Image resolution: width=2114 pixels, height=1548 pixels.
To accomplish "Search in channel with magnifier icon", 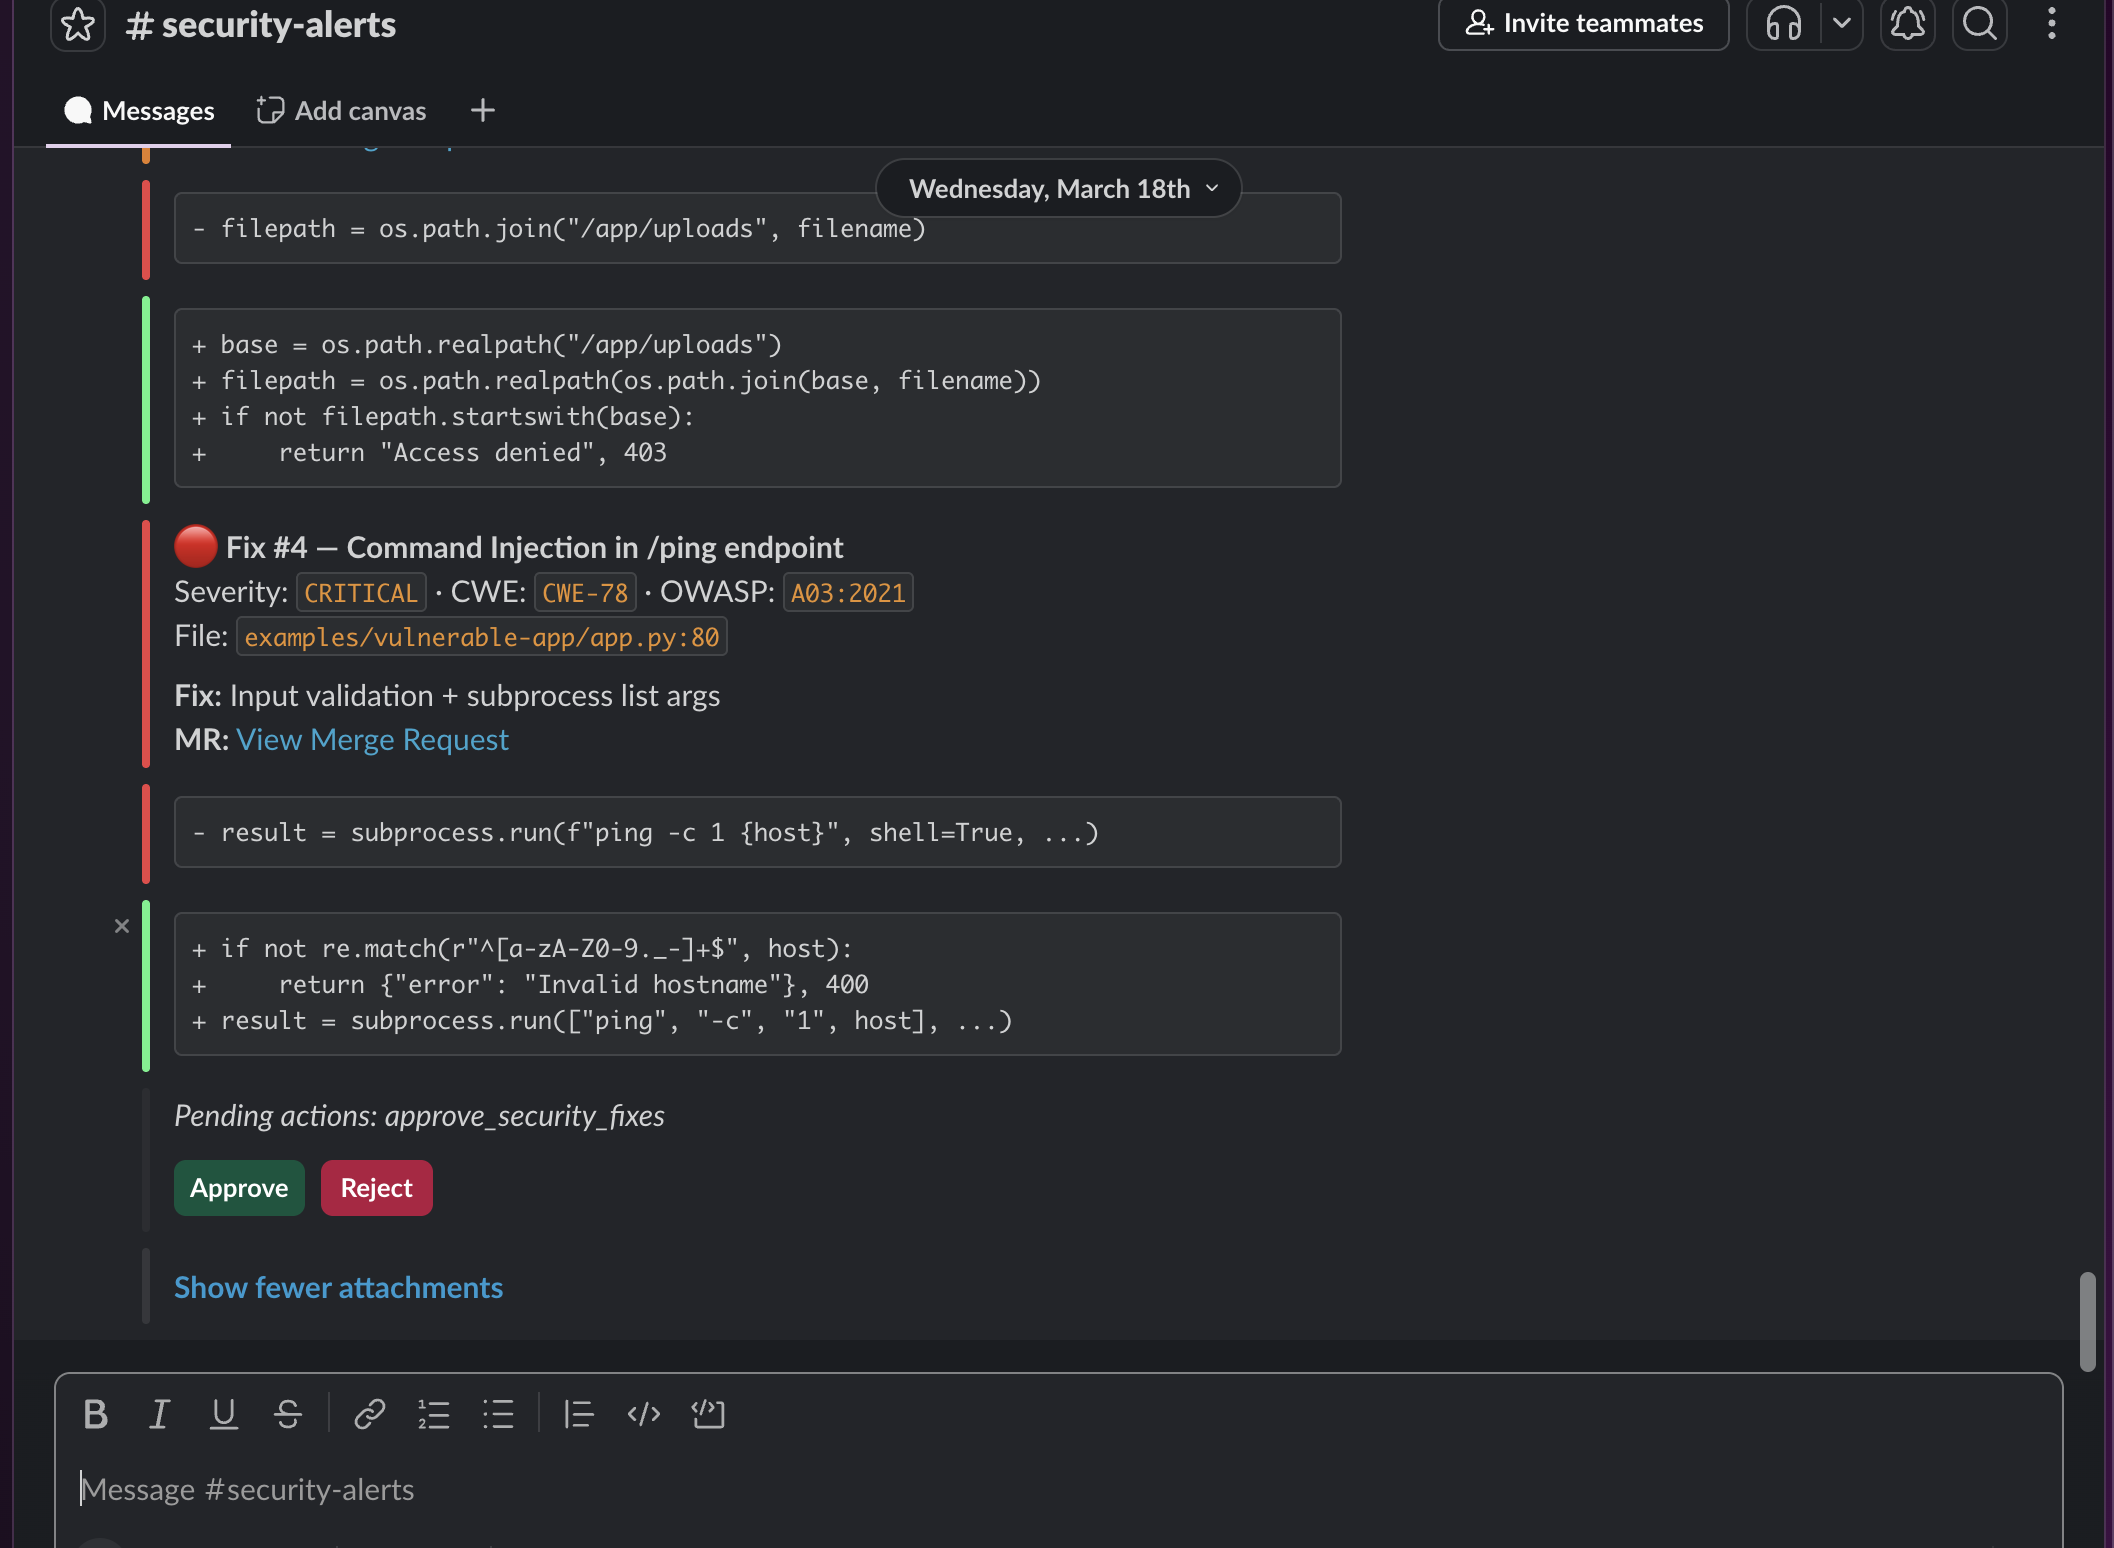I will [1979, 23].
